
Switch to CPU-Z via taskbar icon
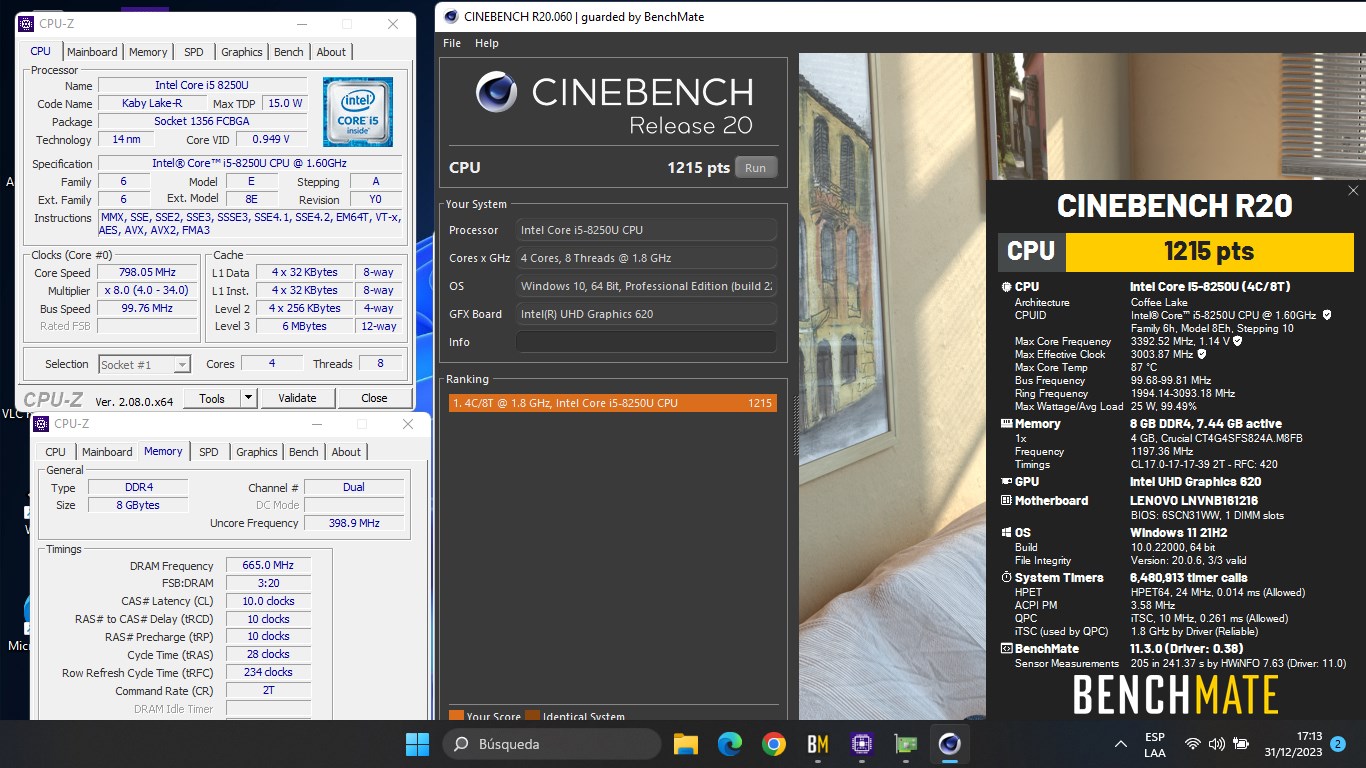[x=861, y=744]
